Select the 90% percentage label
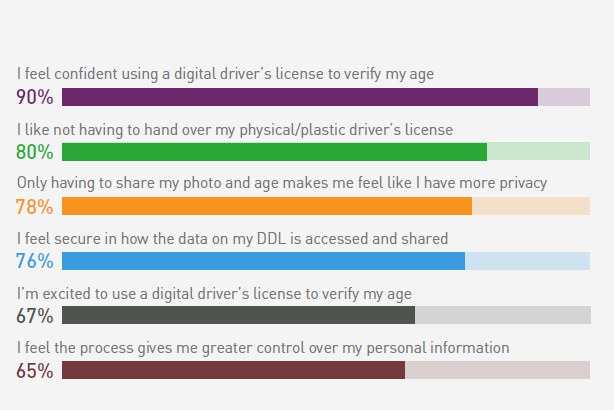This screenshot has height=410, width=614. [34, 97]
